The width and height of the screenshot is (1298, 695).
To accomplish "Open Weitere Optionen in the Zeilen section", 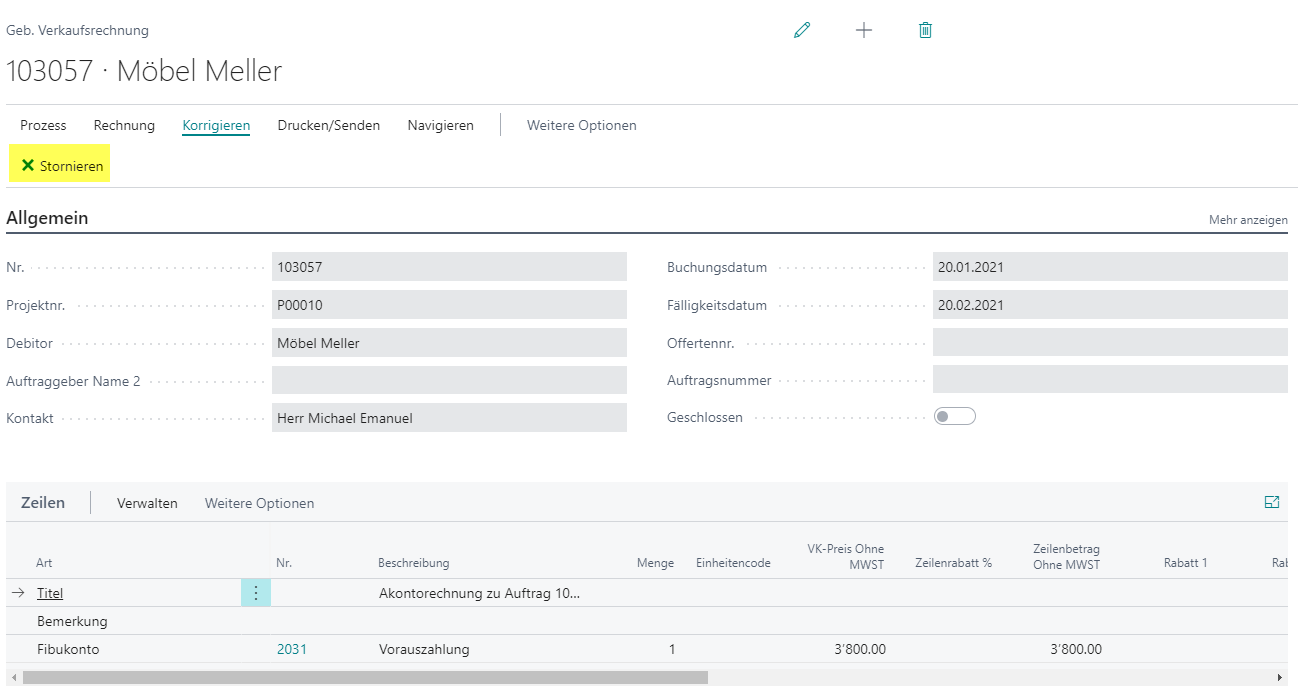I will click(x=260, y=503).
